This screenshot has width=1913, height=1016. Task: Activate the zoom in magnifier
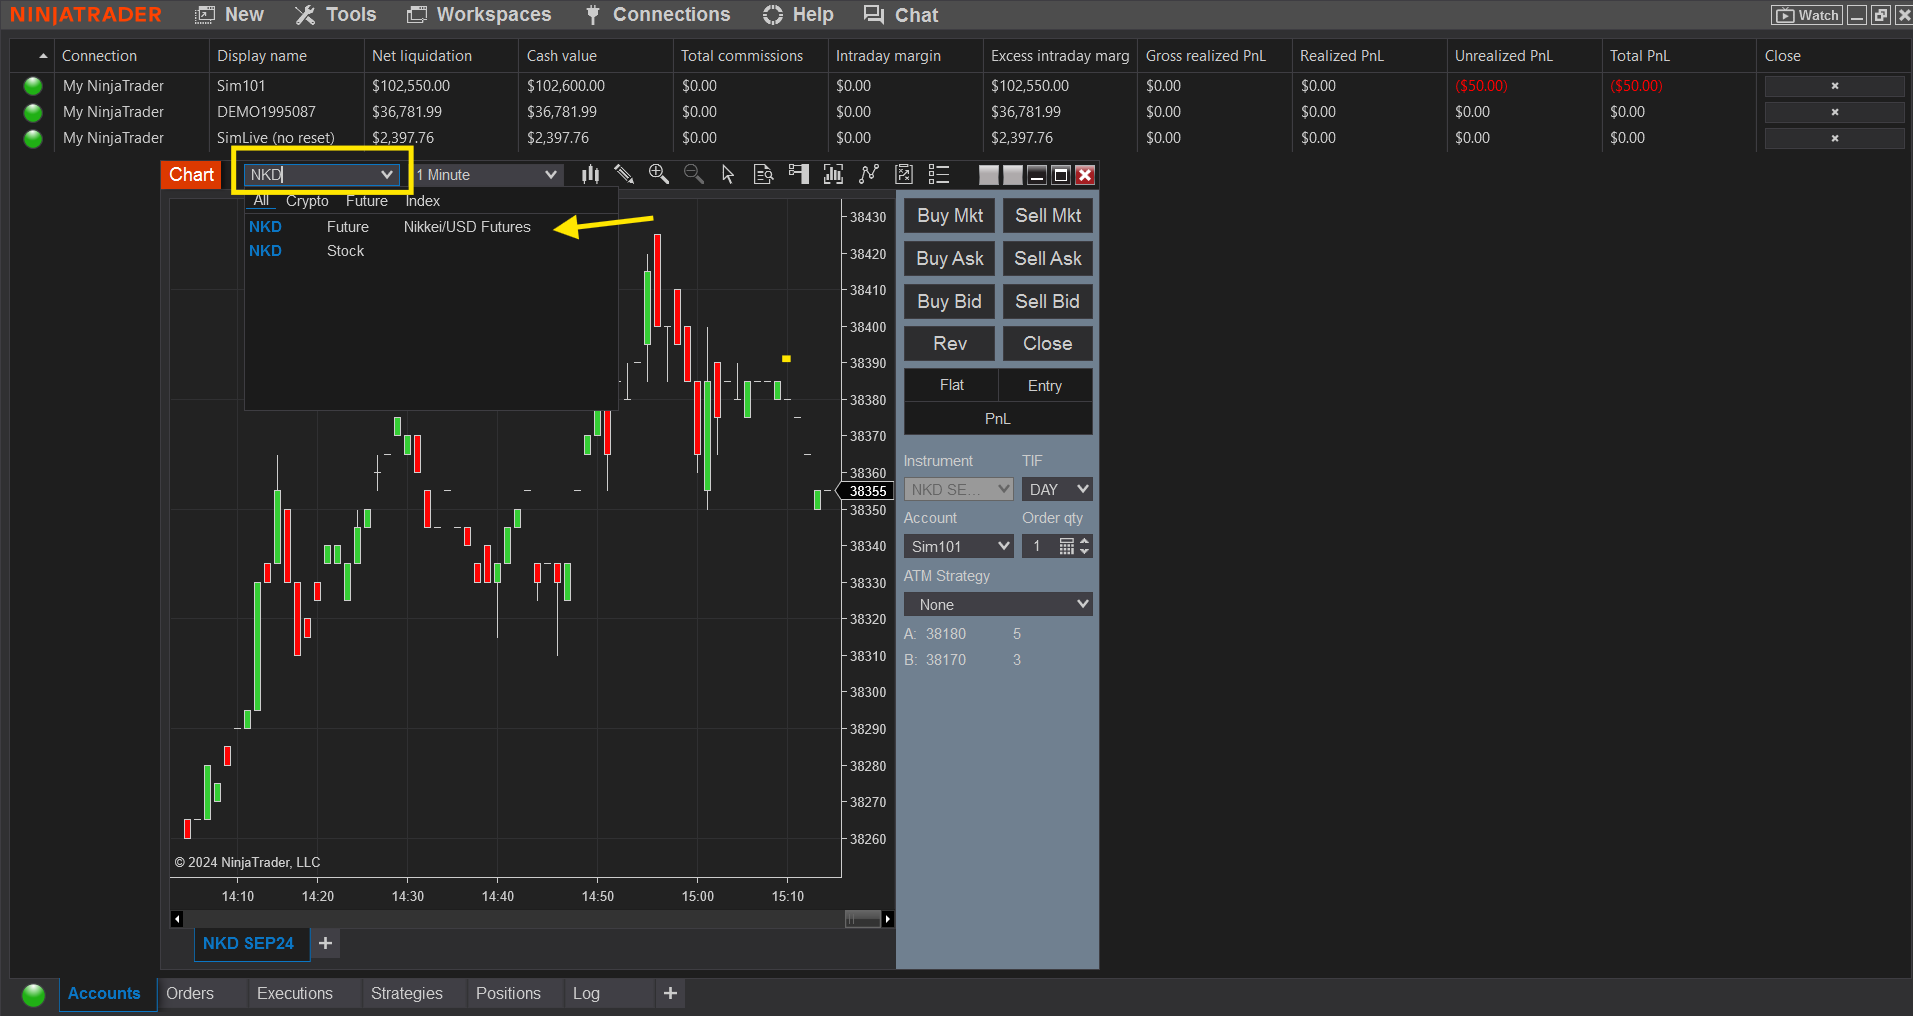[x=659, y=174]
